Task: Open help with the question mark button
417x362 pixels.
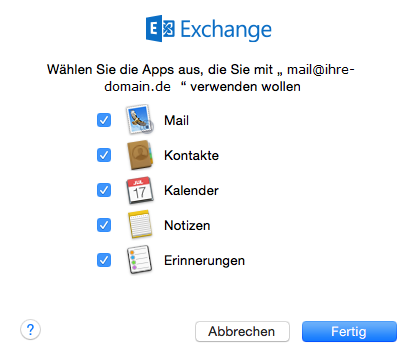Action: coord(30,330)
